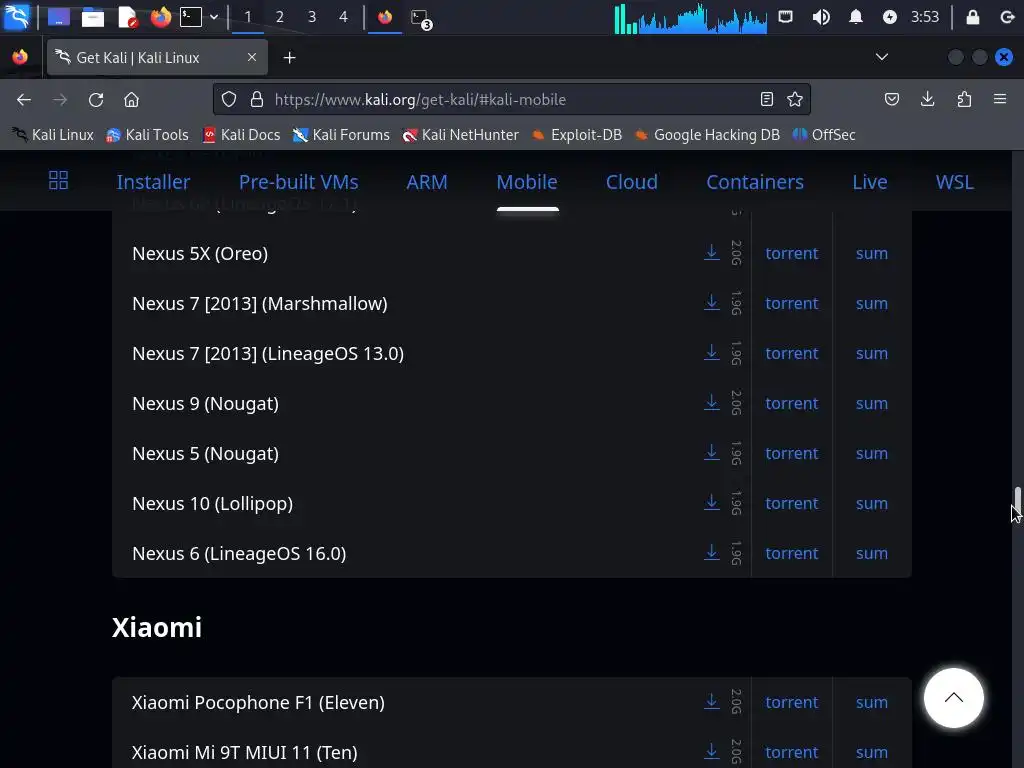Go to the Containers section
The width and height of the screenshot is (1024, 768).
coord(755,182)
